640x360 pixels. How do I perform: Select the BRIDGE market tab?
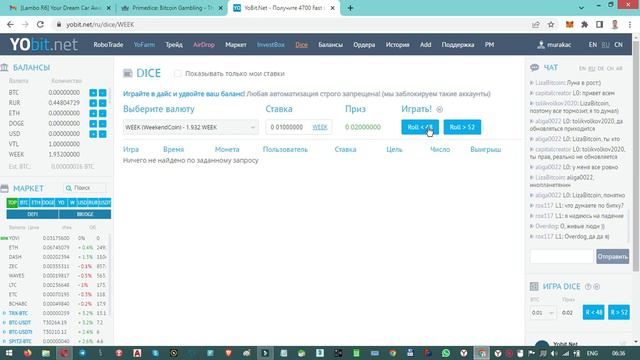(x=85, y=214)
